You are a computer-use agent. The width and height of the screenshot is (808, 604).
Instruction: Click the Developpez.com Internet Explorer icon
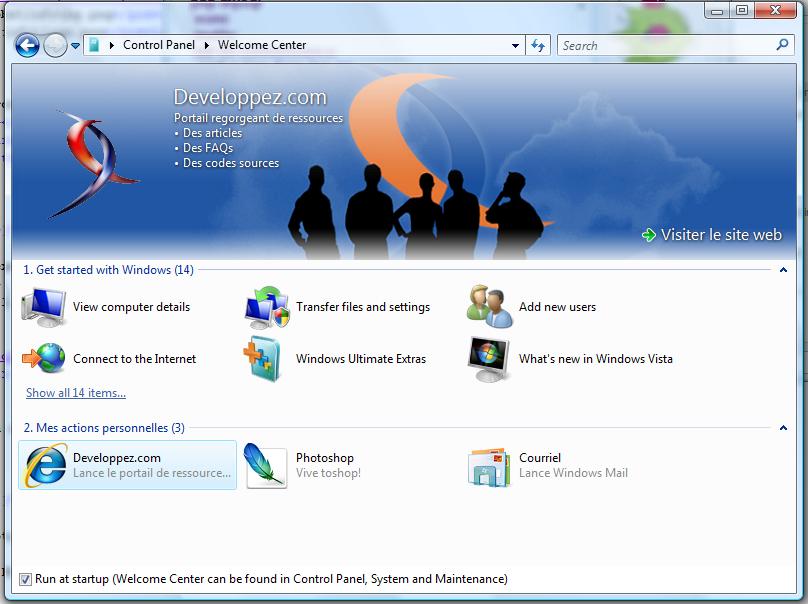[x=45, y=466]
